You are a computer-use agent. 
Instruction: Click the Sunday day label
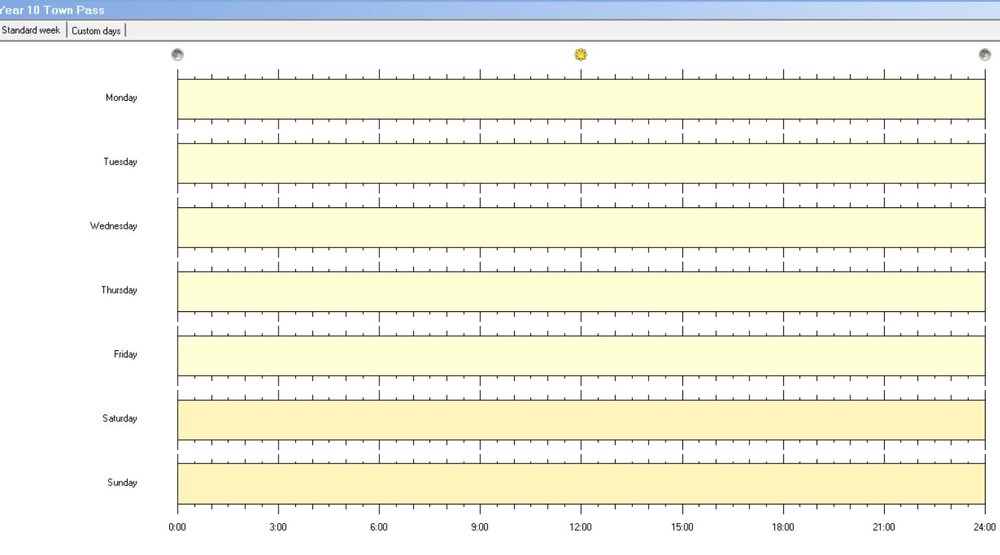(x=122, y=482)
